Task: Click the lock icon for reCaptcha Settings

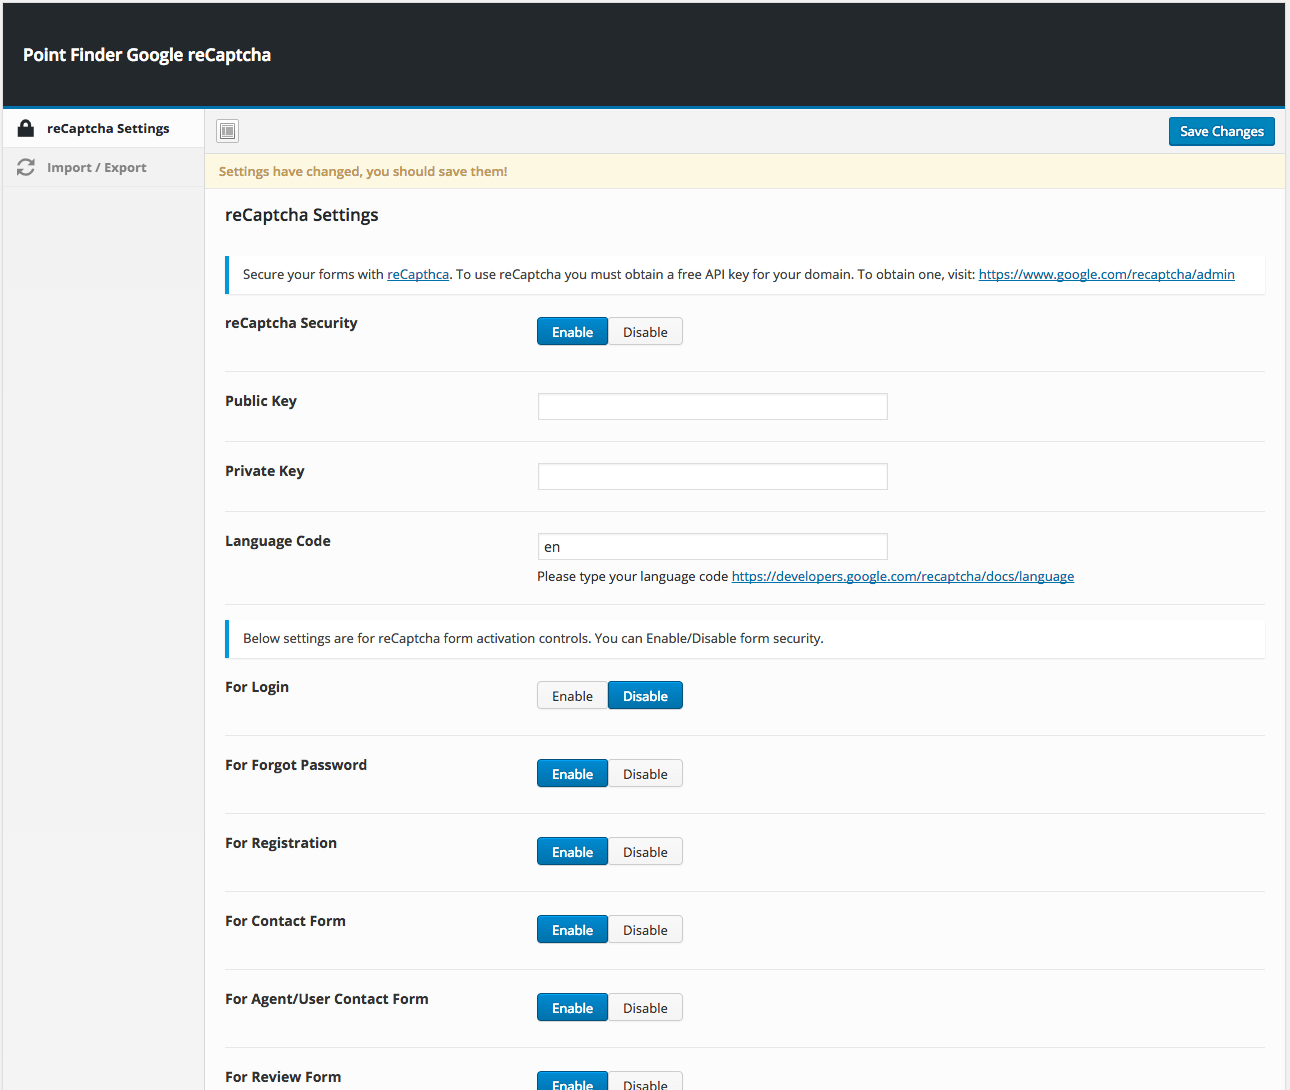Action: coord(26,128)
